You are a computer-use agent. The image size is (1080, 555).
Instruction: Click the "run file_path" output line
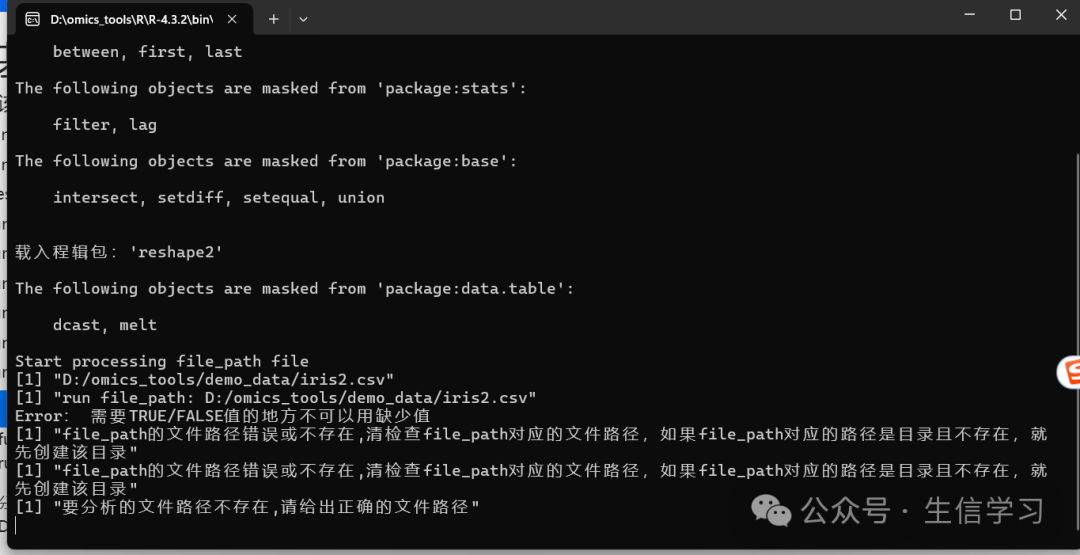[x=276, y=397]
